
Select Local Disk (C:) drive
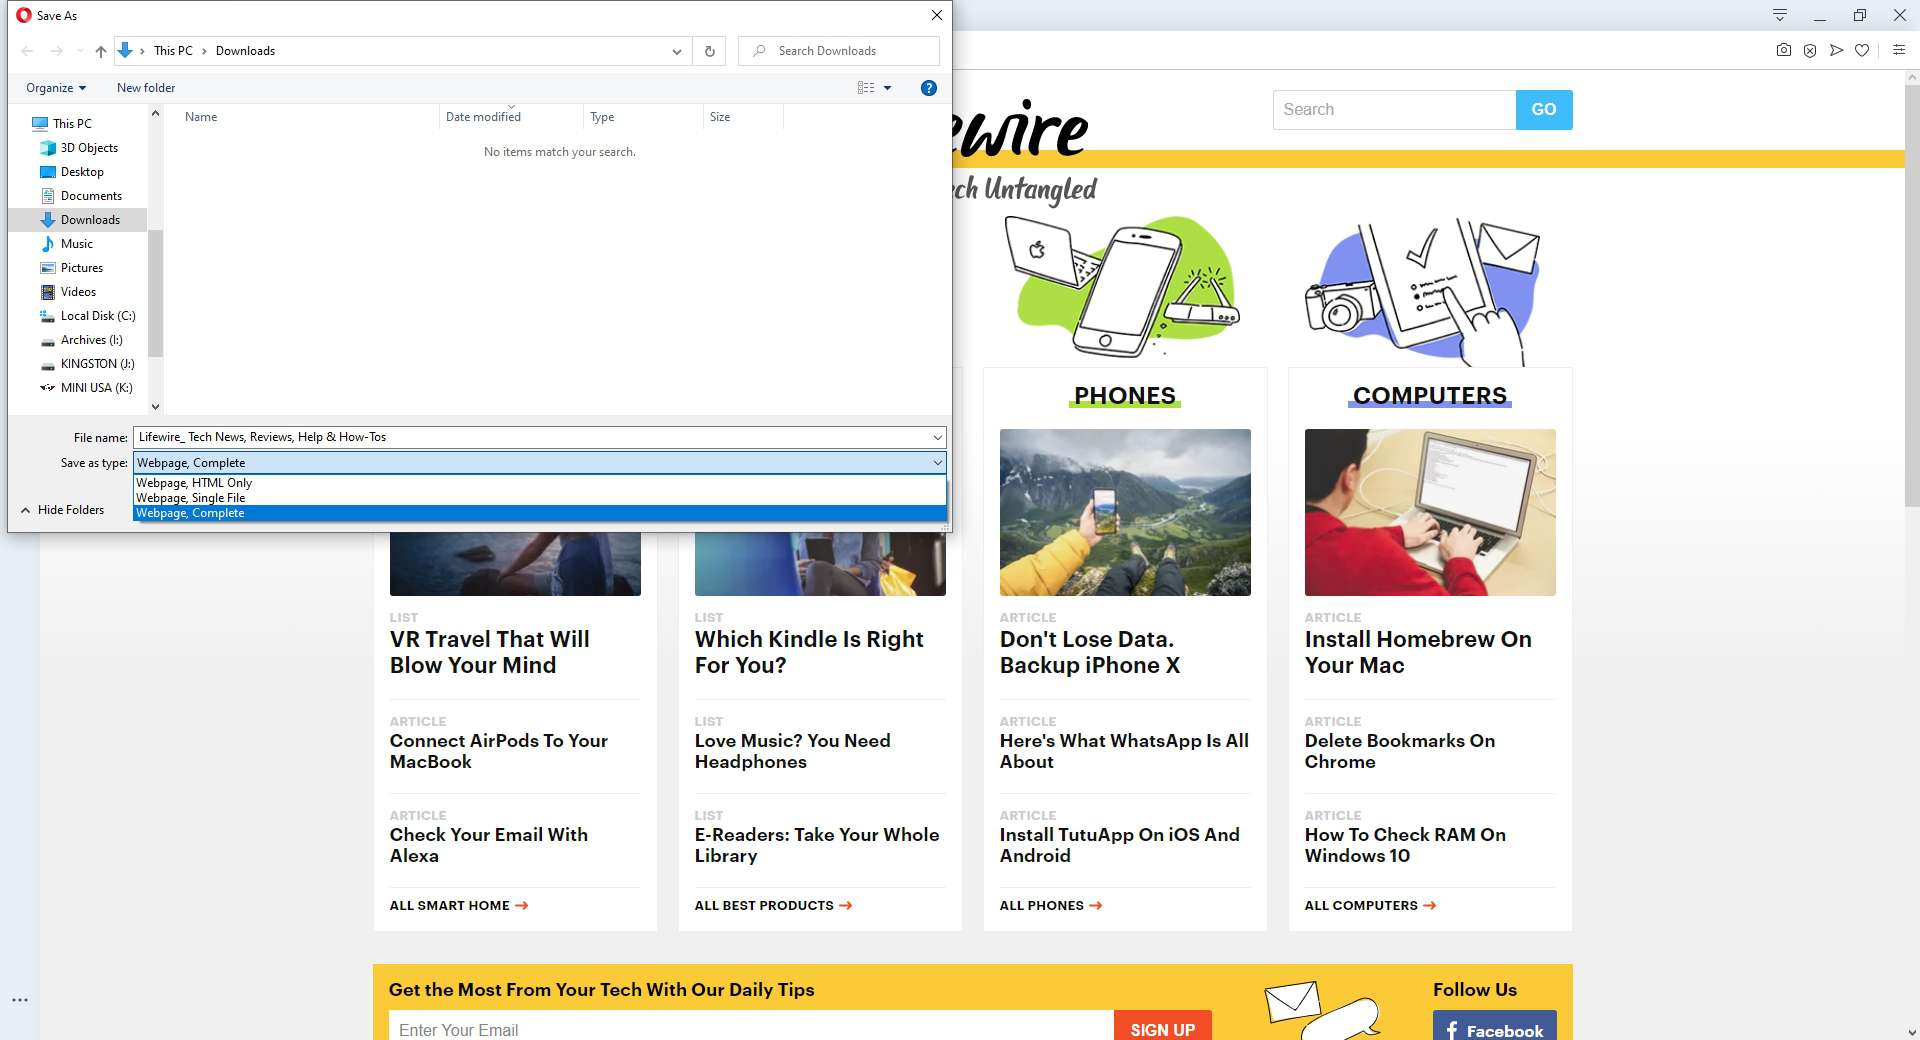98,316
